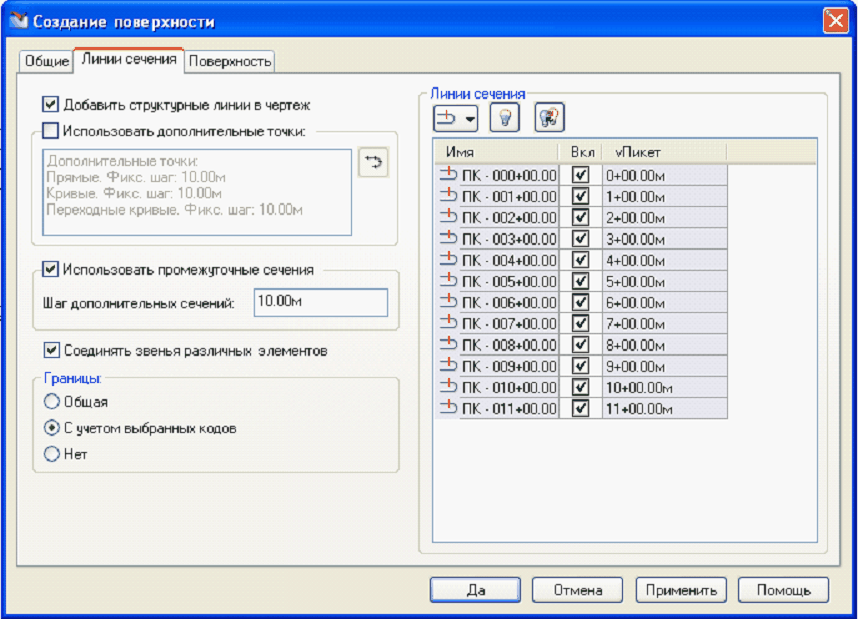Toggle 'Добавить структурные линии в чертеж' checkbox
This screenshot has height=620, width=859.
(x=51, y=104)
